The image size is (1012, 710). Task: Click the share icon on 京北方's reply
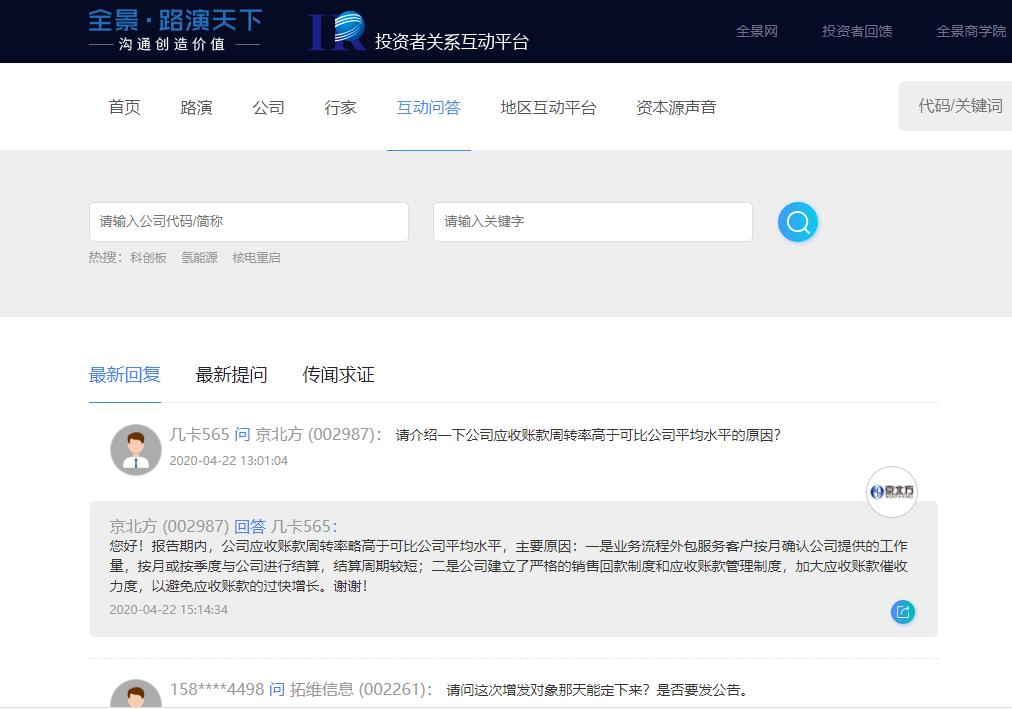pyautogui.click(x=902, y=611)
